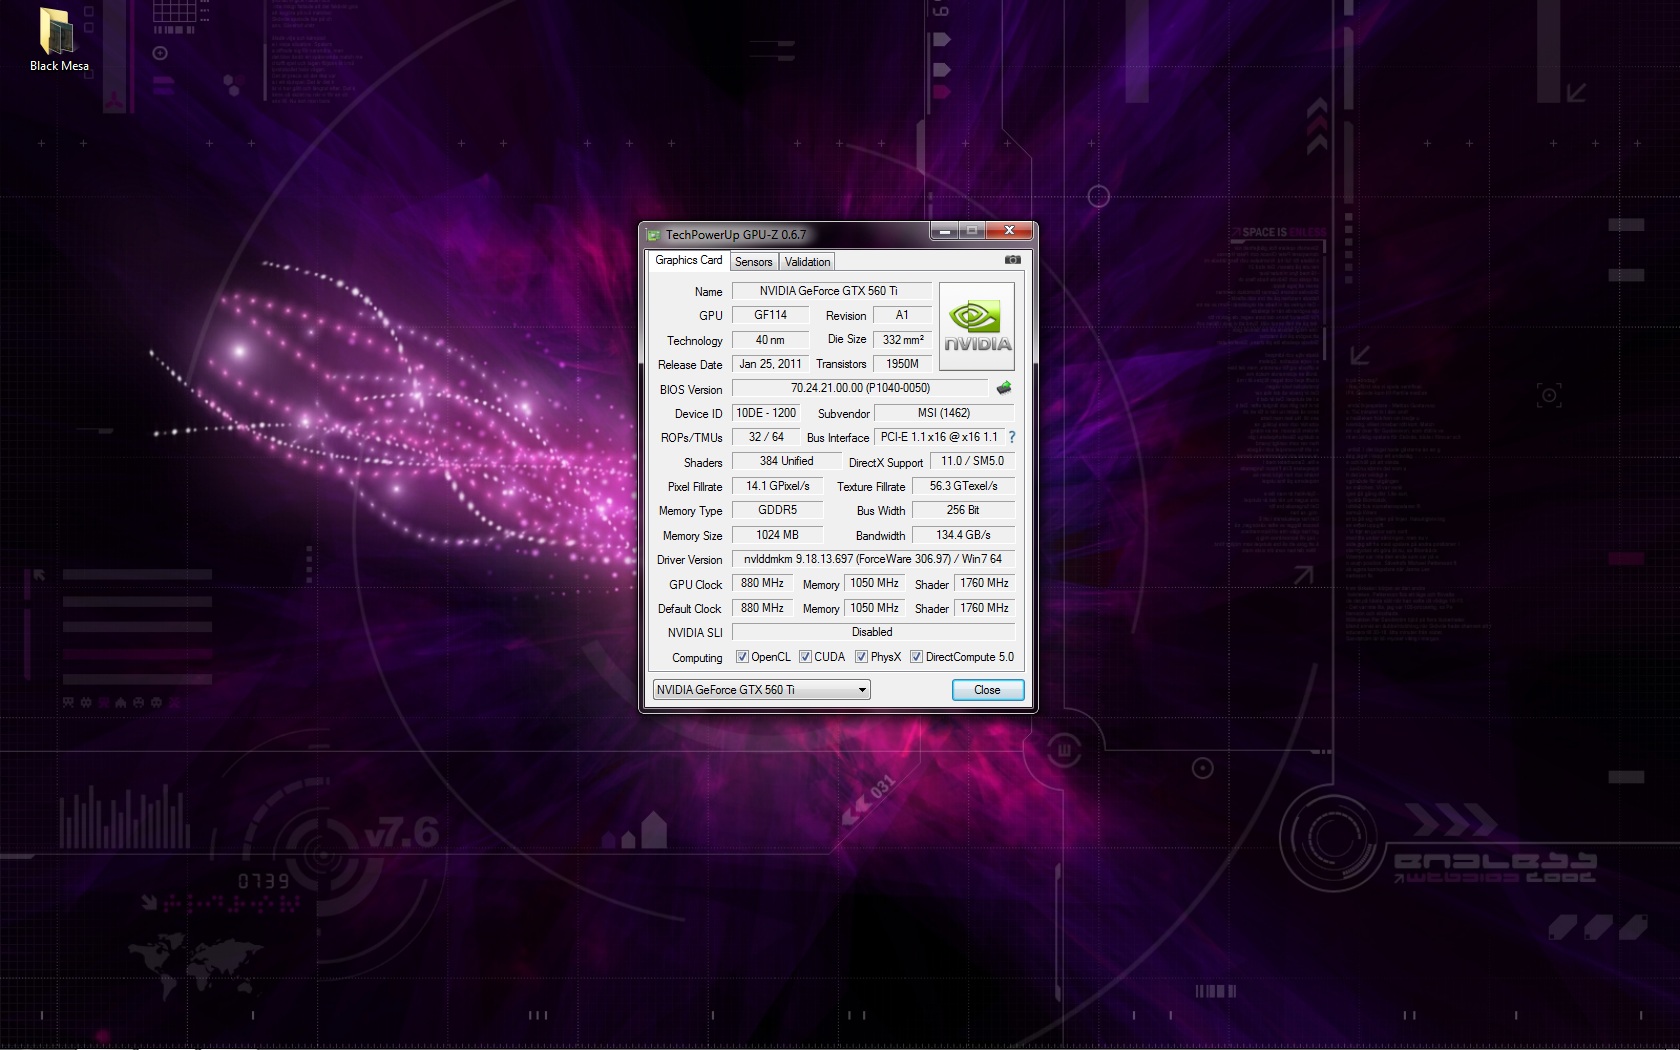Screen dimensions: 1680x1050
Task: Click the Revision value A1
Action: click(902, 315)
